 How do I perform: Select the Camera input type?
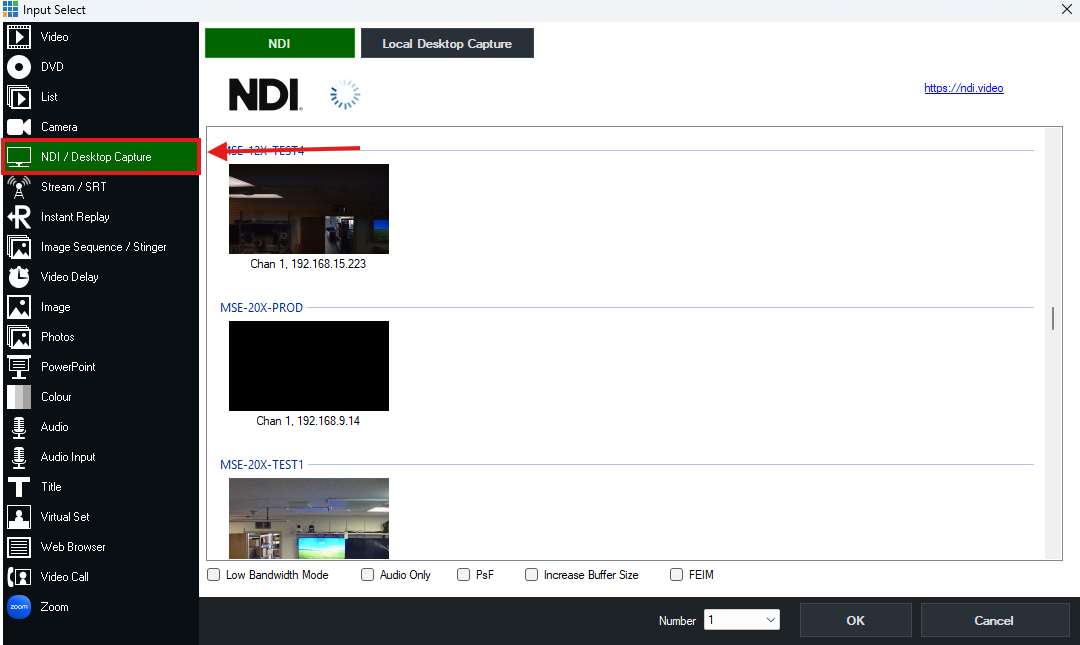(x=60, y=127)
